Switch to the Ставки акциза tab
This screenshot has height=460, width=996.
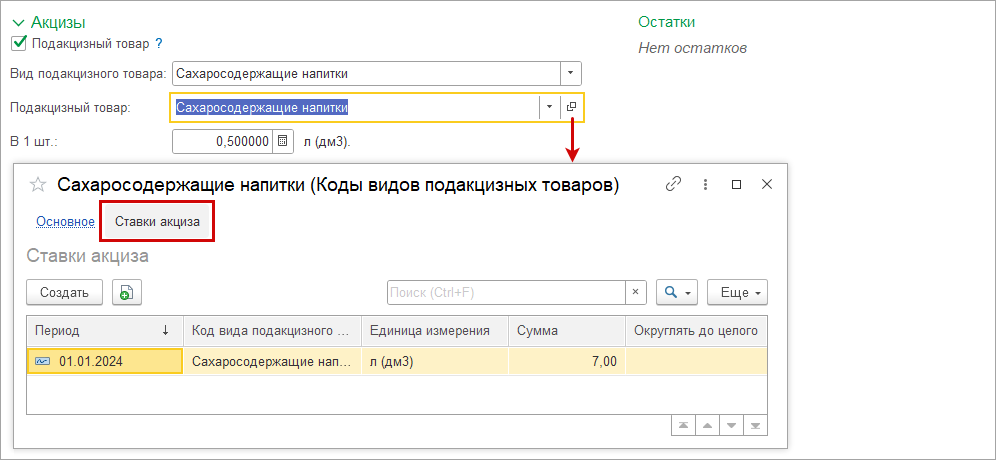point(157,221)
